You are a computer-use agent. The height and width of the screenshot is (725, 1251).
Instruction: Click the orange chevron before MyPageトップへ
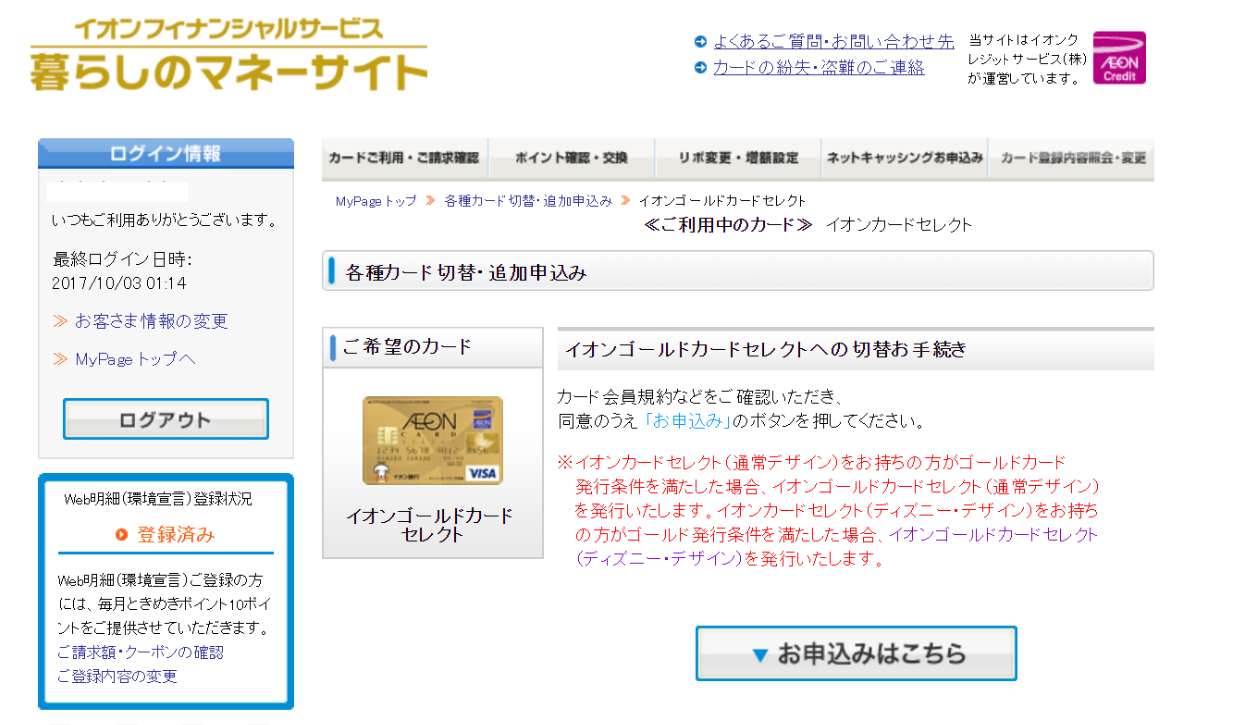[61, 359]
